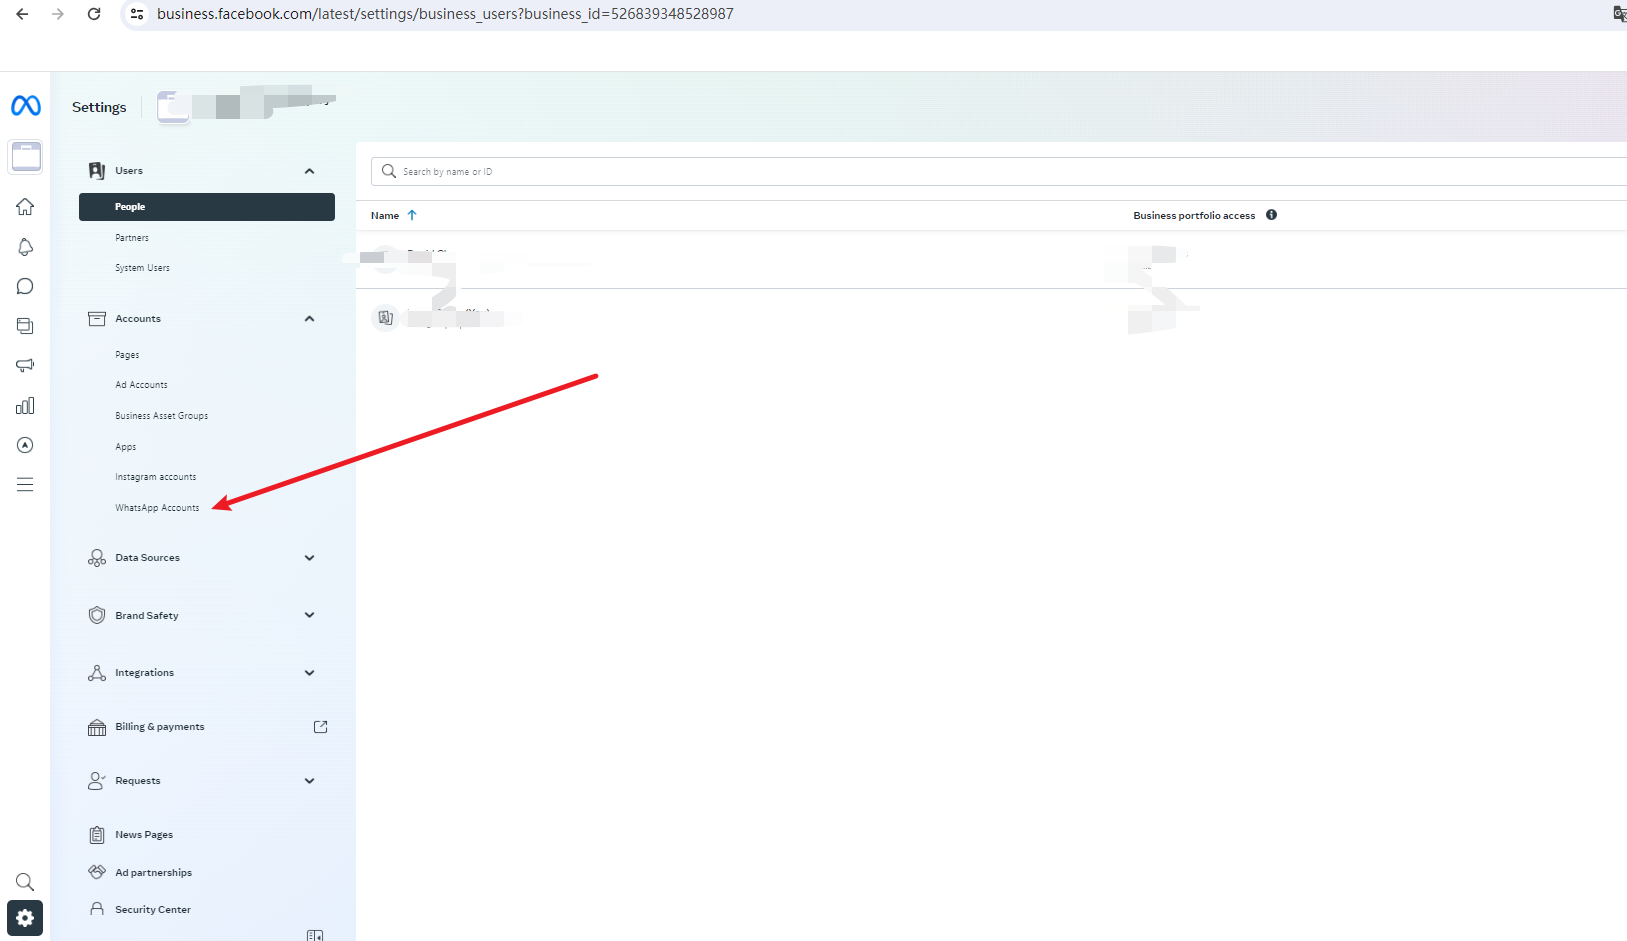Image resolution: width=1627 pixels, height=941 pixels.
Task: Open Content library icon in rail
Action: pyautogui.click(x=25, y=326)
